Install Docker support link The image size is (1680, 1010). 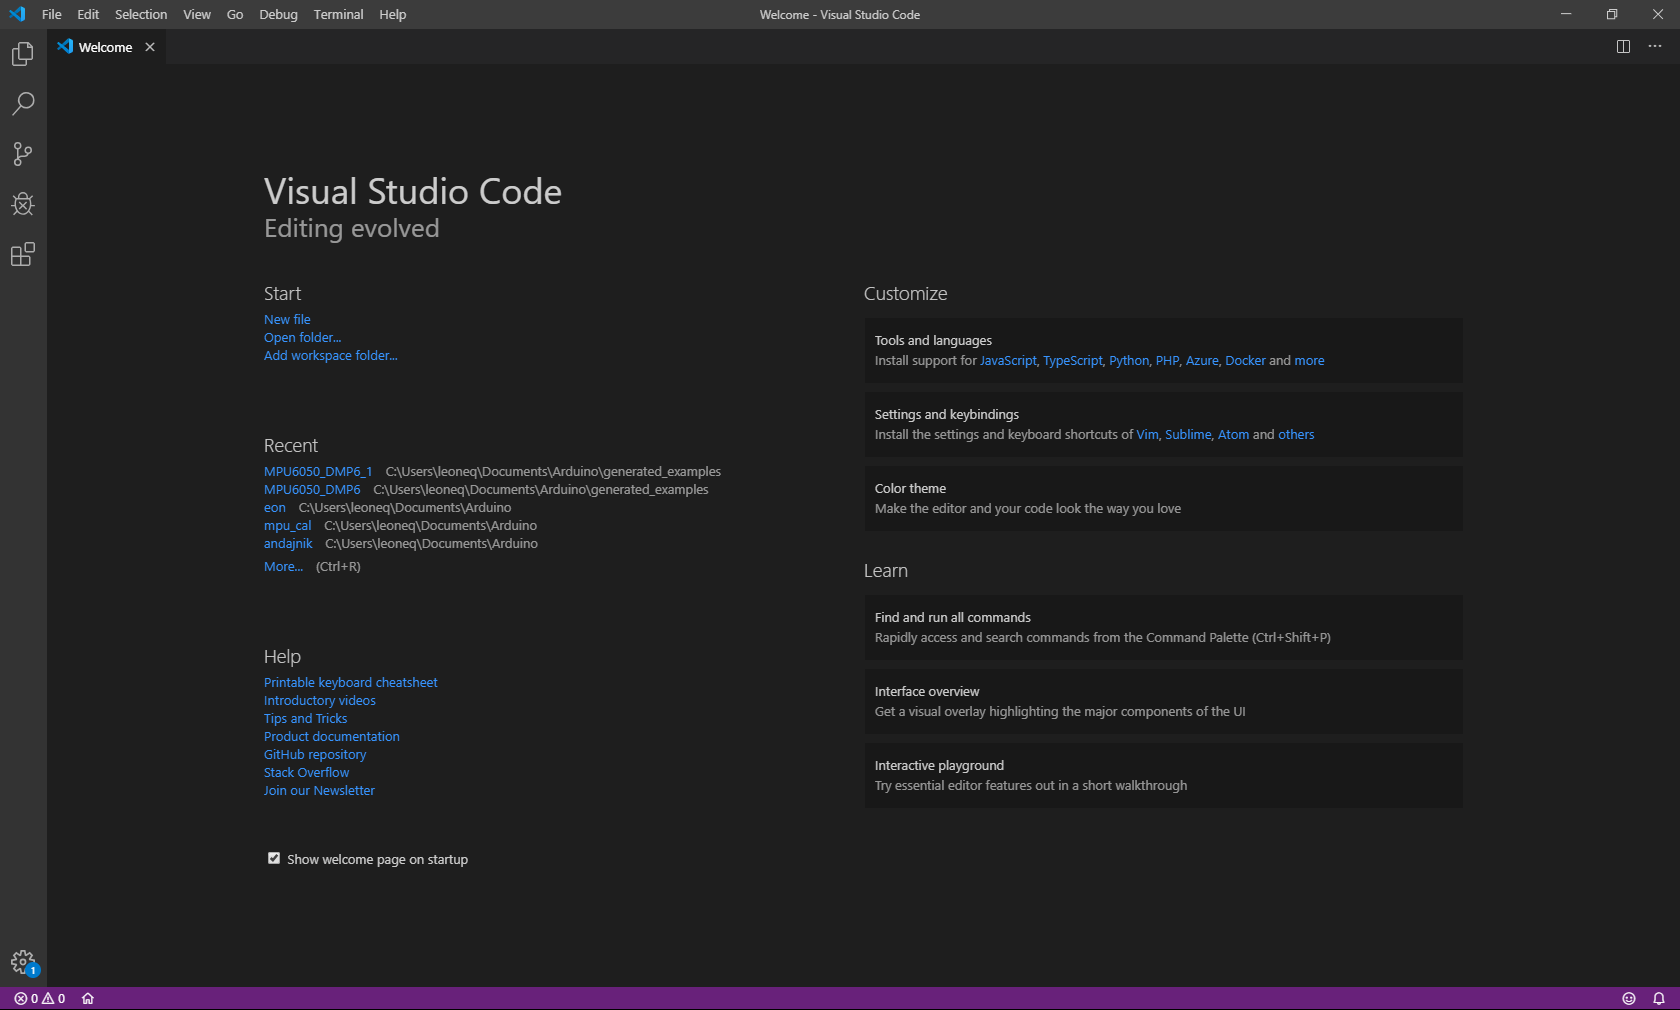pyautogui.click(x=1245, y=360)
